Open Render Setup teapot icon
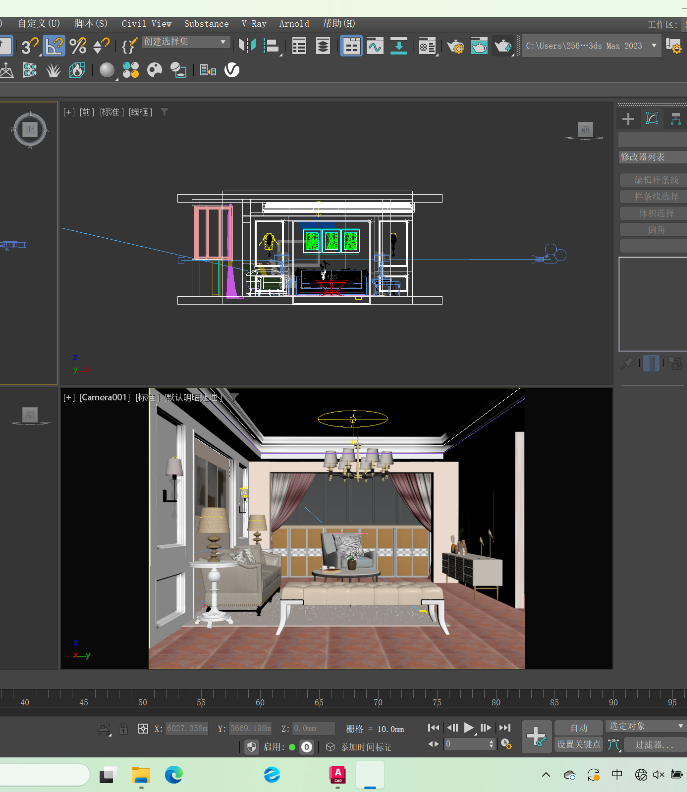The width and height of the screenshot is (687, 792). [x=456, y=46]
